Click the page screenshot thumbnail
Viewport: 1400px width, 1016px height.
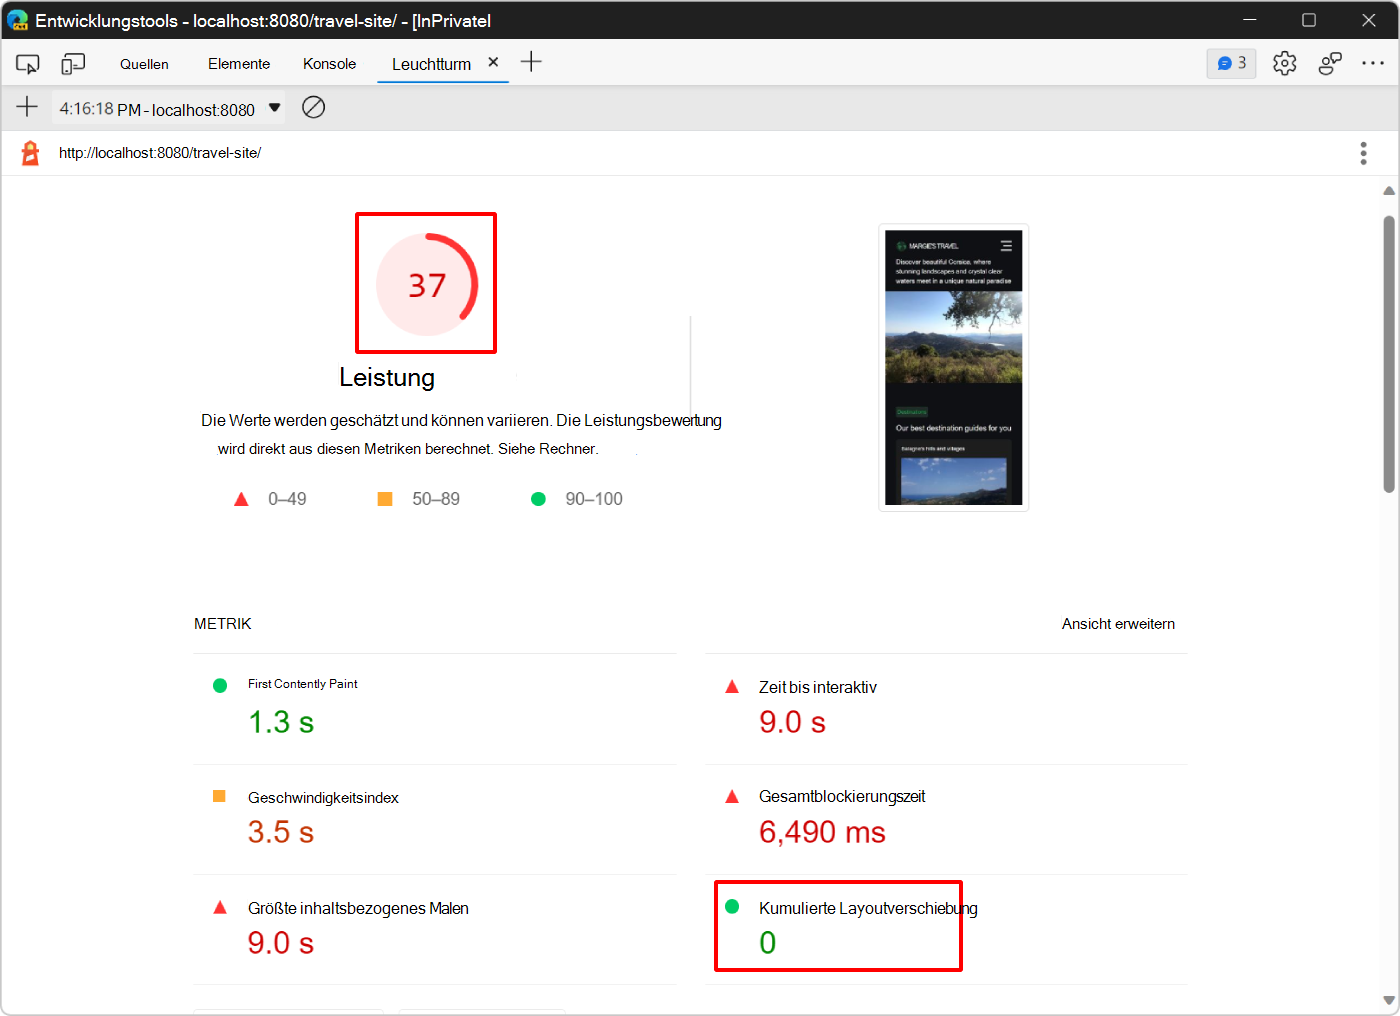point(953,367)
